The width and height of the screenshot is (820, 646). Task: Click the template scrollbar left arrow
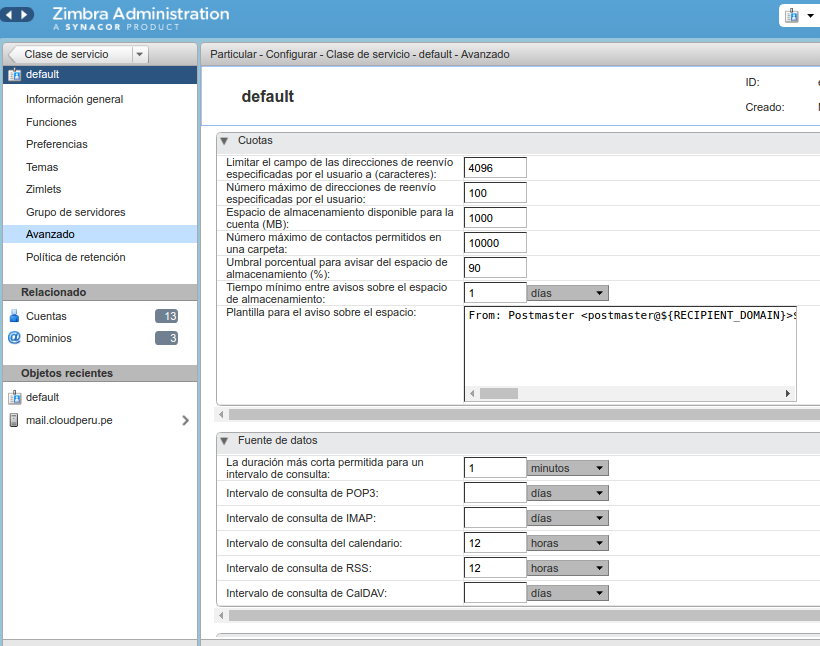tap(472, 393)
